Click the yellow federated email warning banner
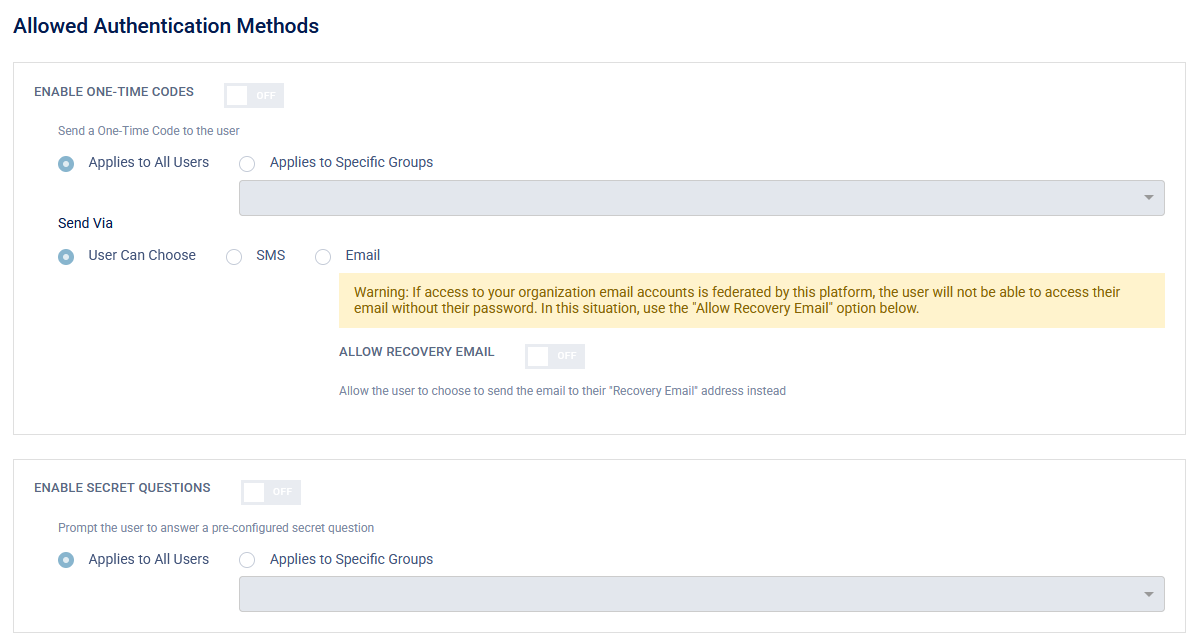 (x=751, y=300)
